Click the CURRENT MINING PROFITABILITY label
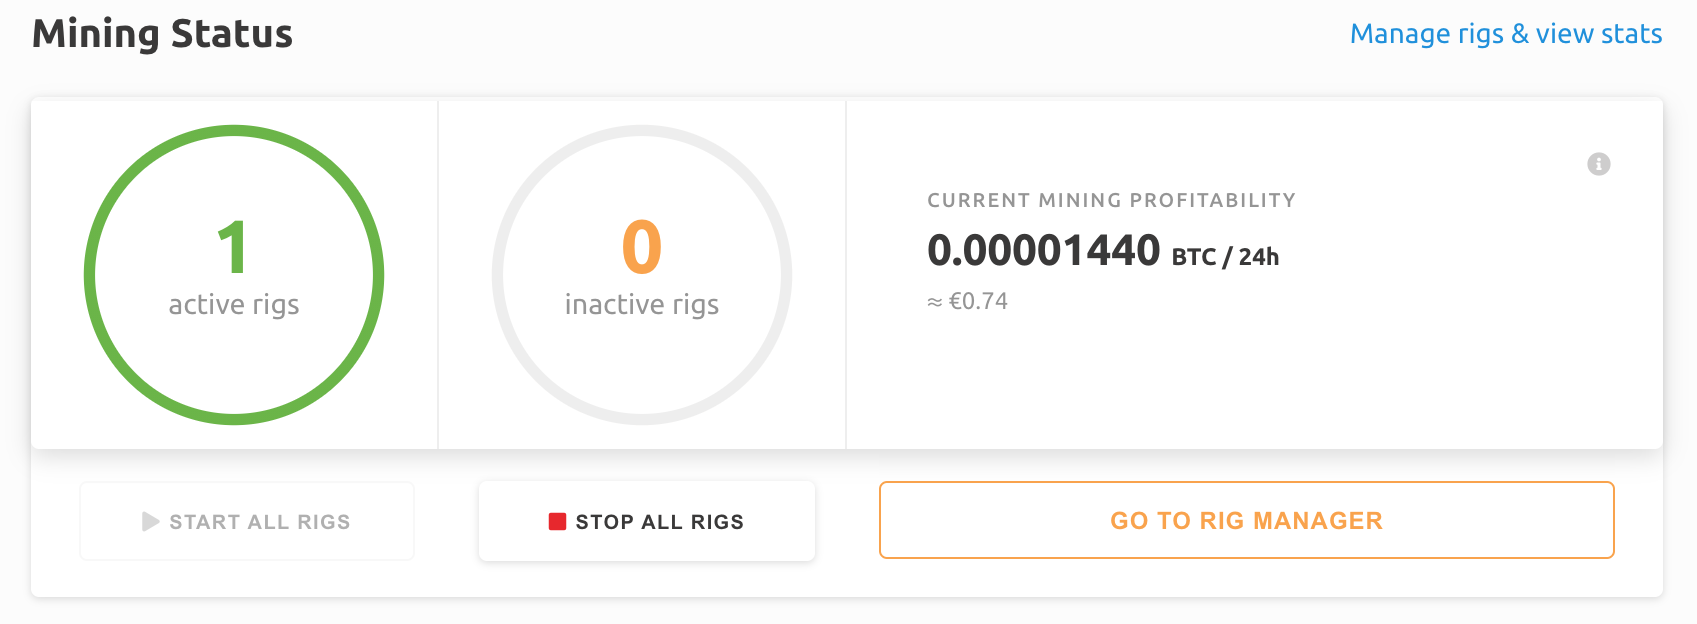 pos(1111,200)
